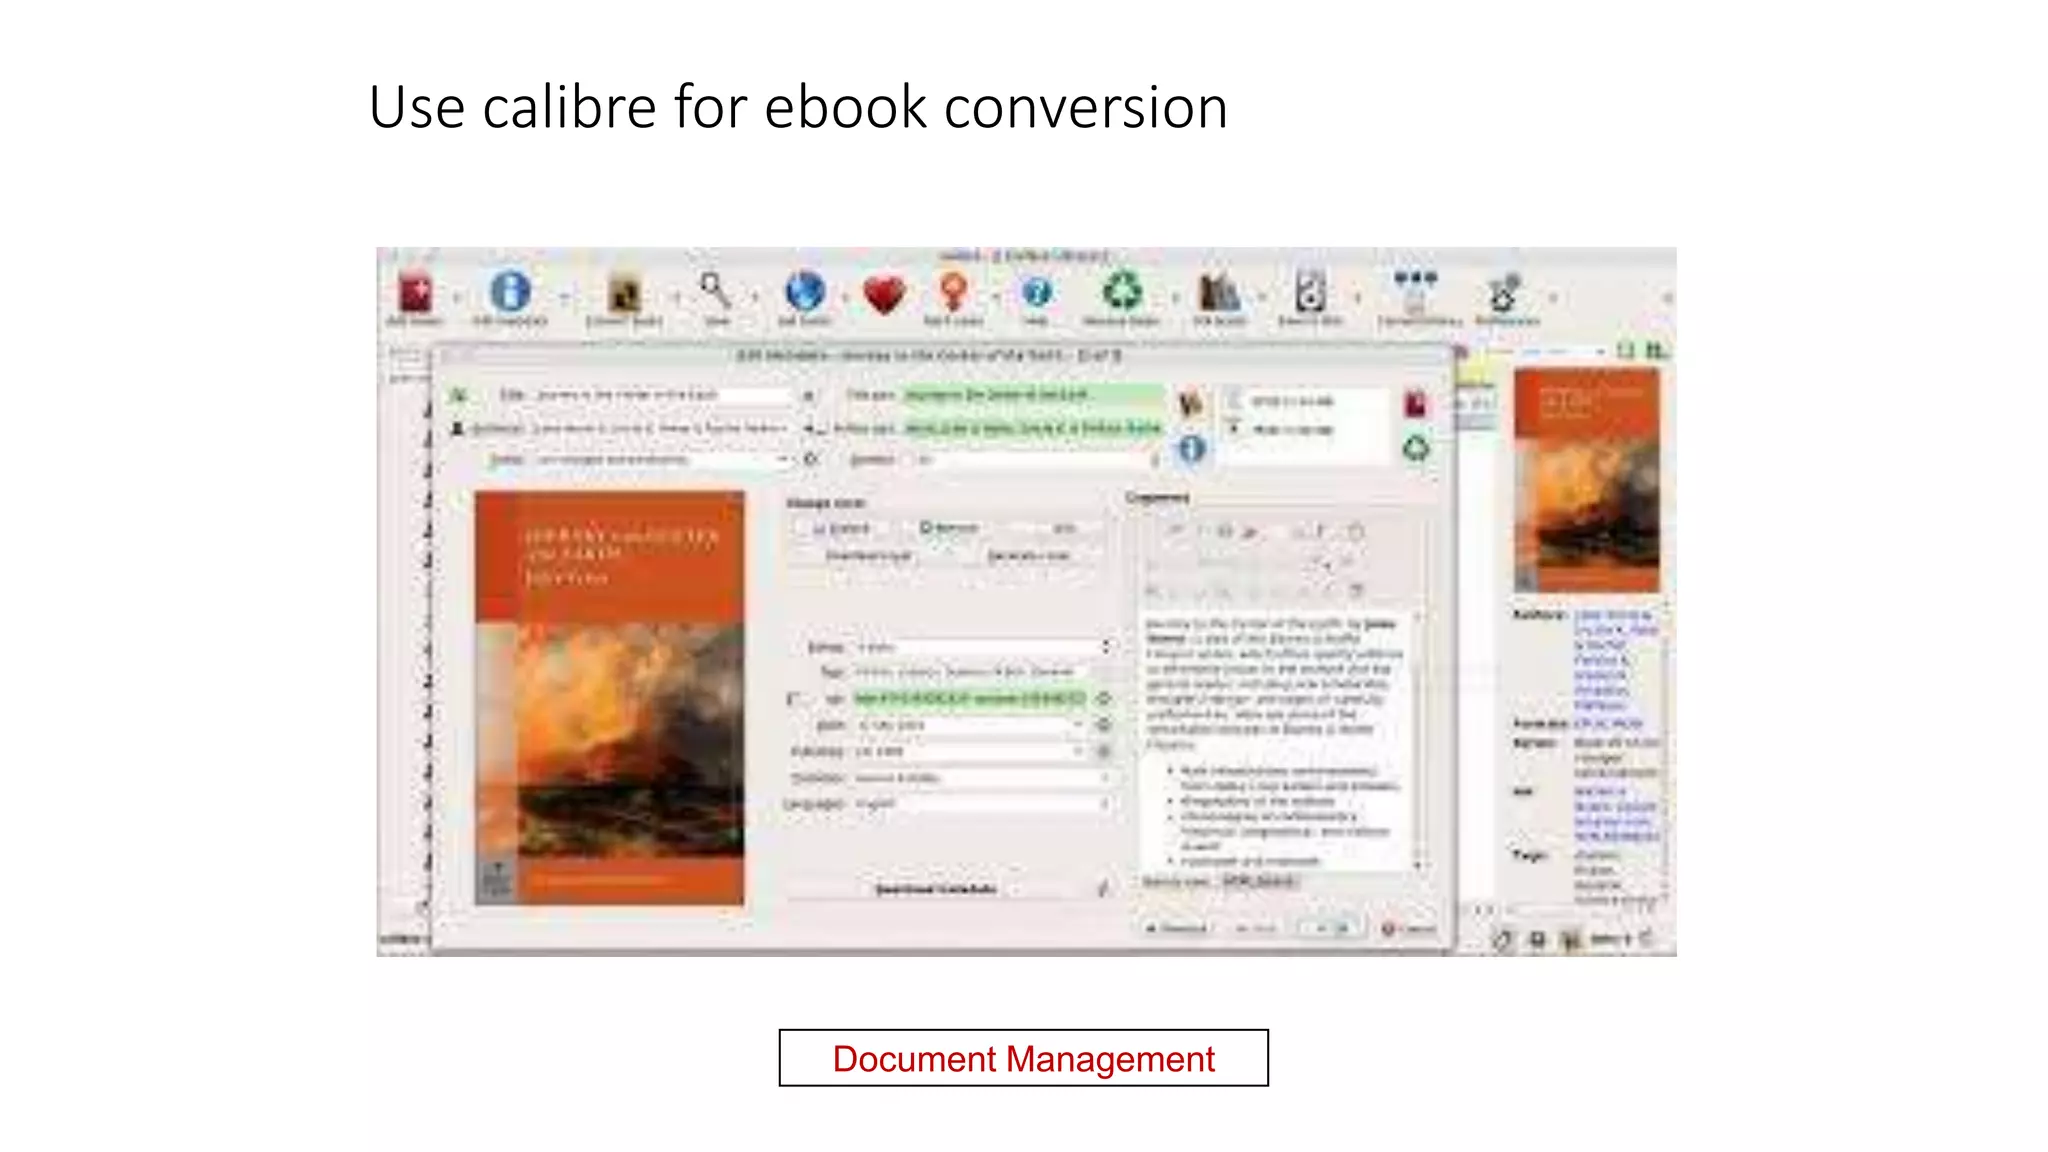Screen dimensions: 2048x1152
Task: Expand dropdown arrow beside View
Action: (x=754, y=298)
